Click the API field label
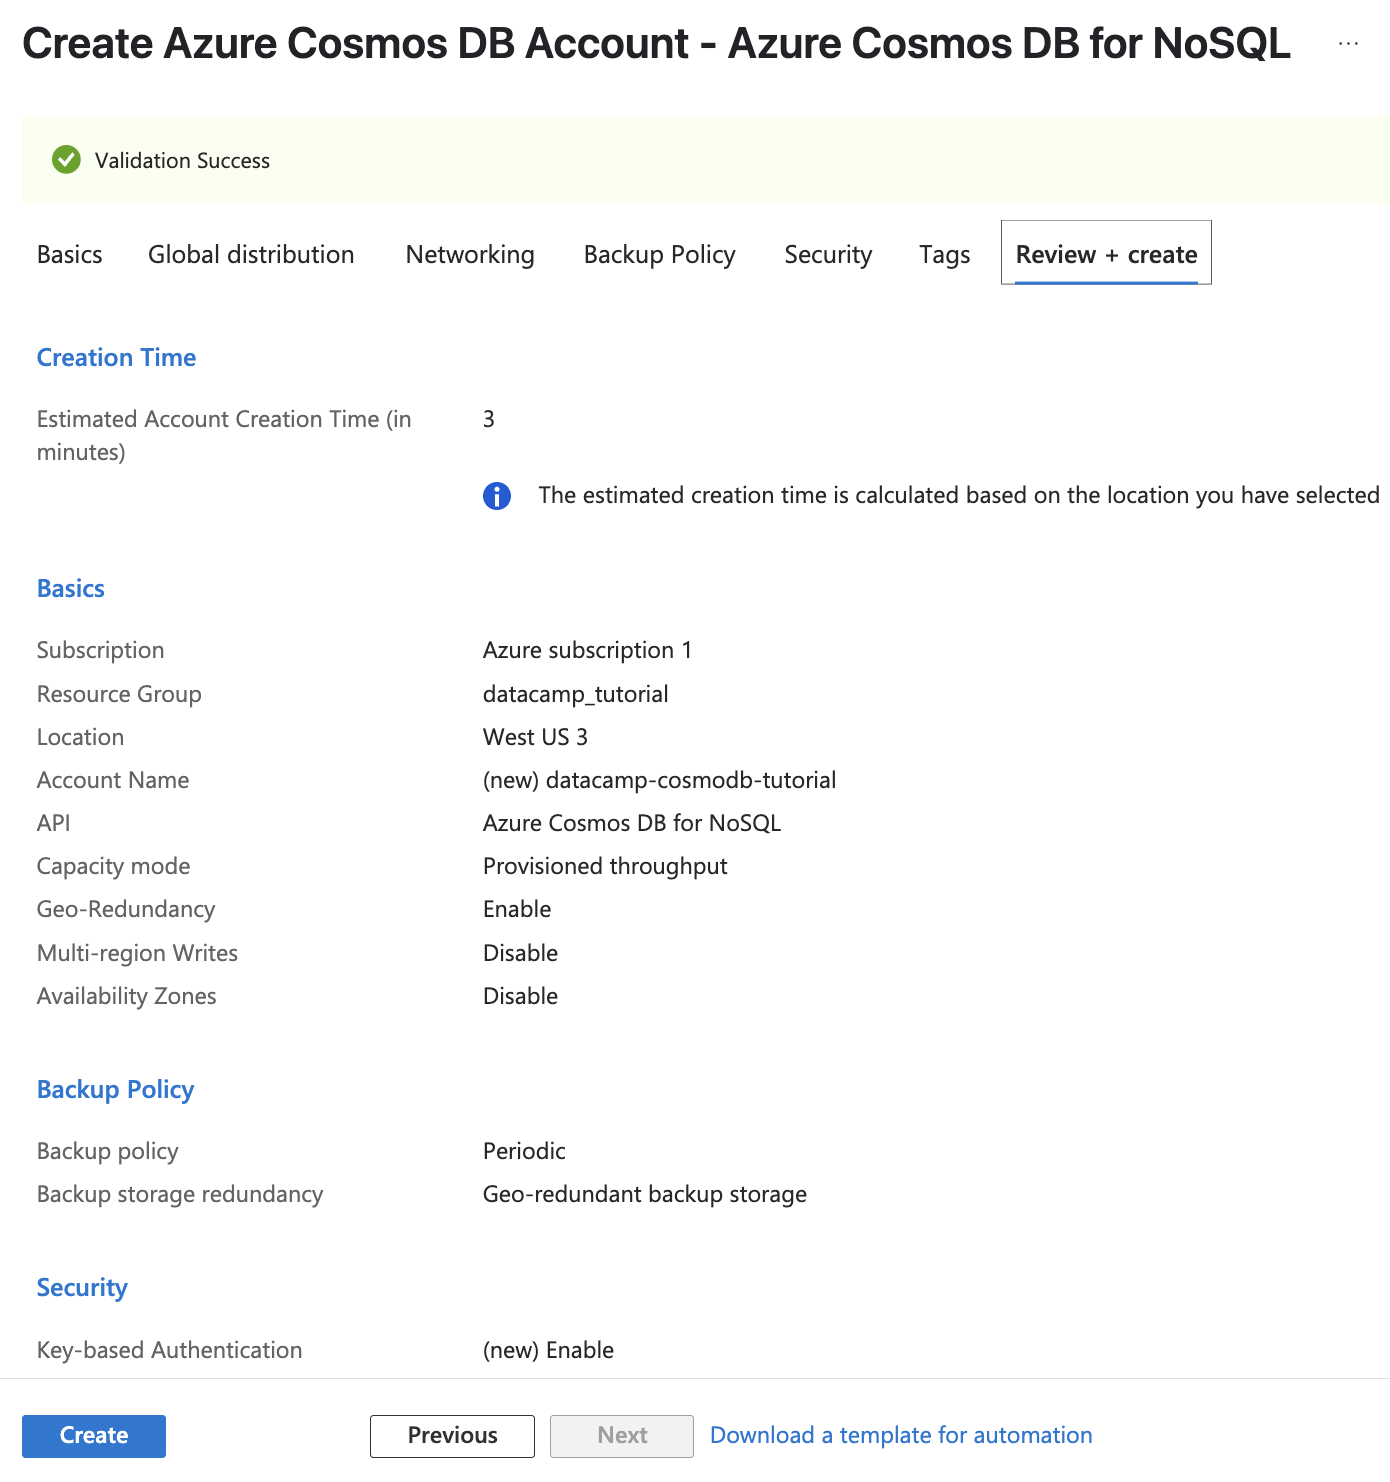The width and height of the screenshot is (1390, 1482). point(54,824)
